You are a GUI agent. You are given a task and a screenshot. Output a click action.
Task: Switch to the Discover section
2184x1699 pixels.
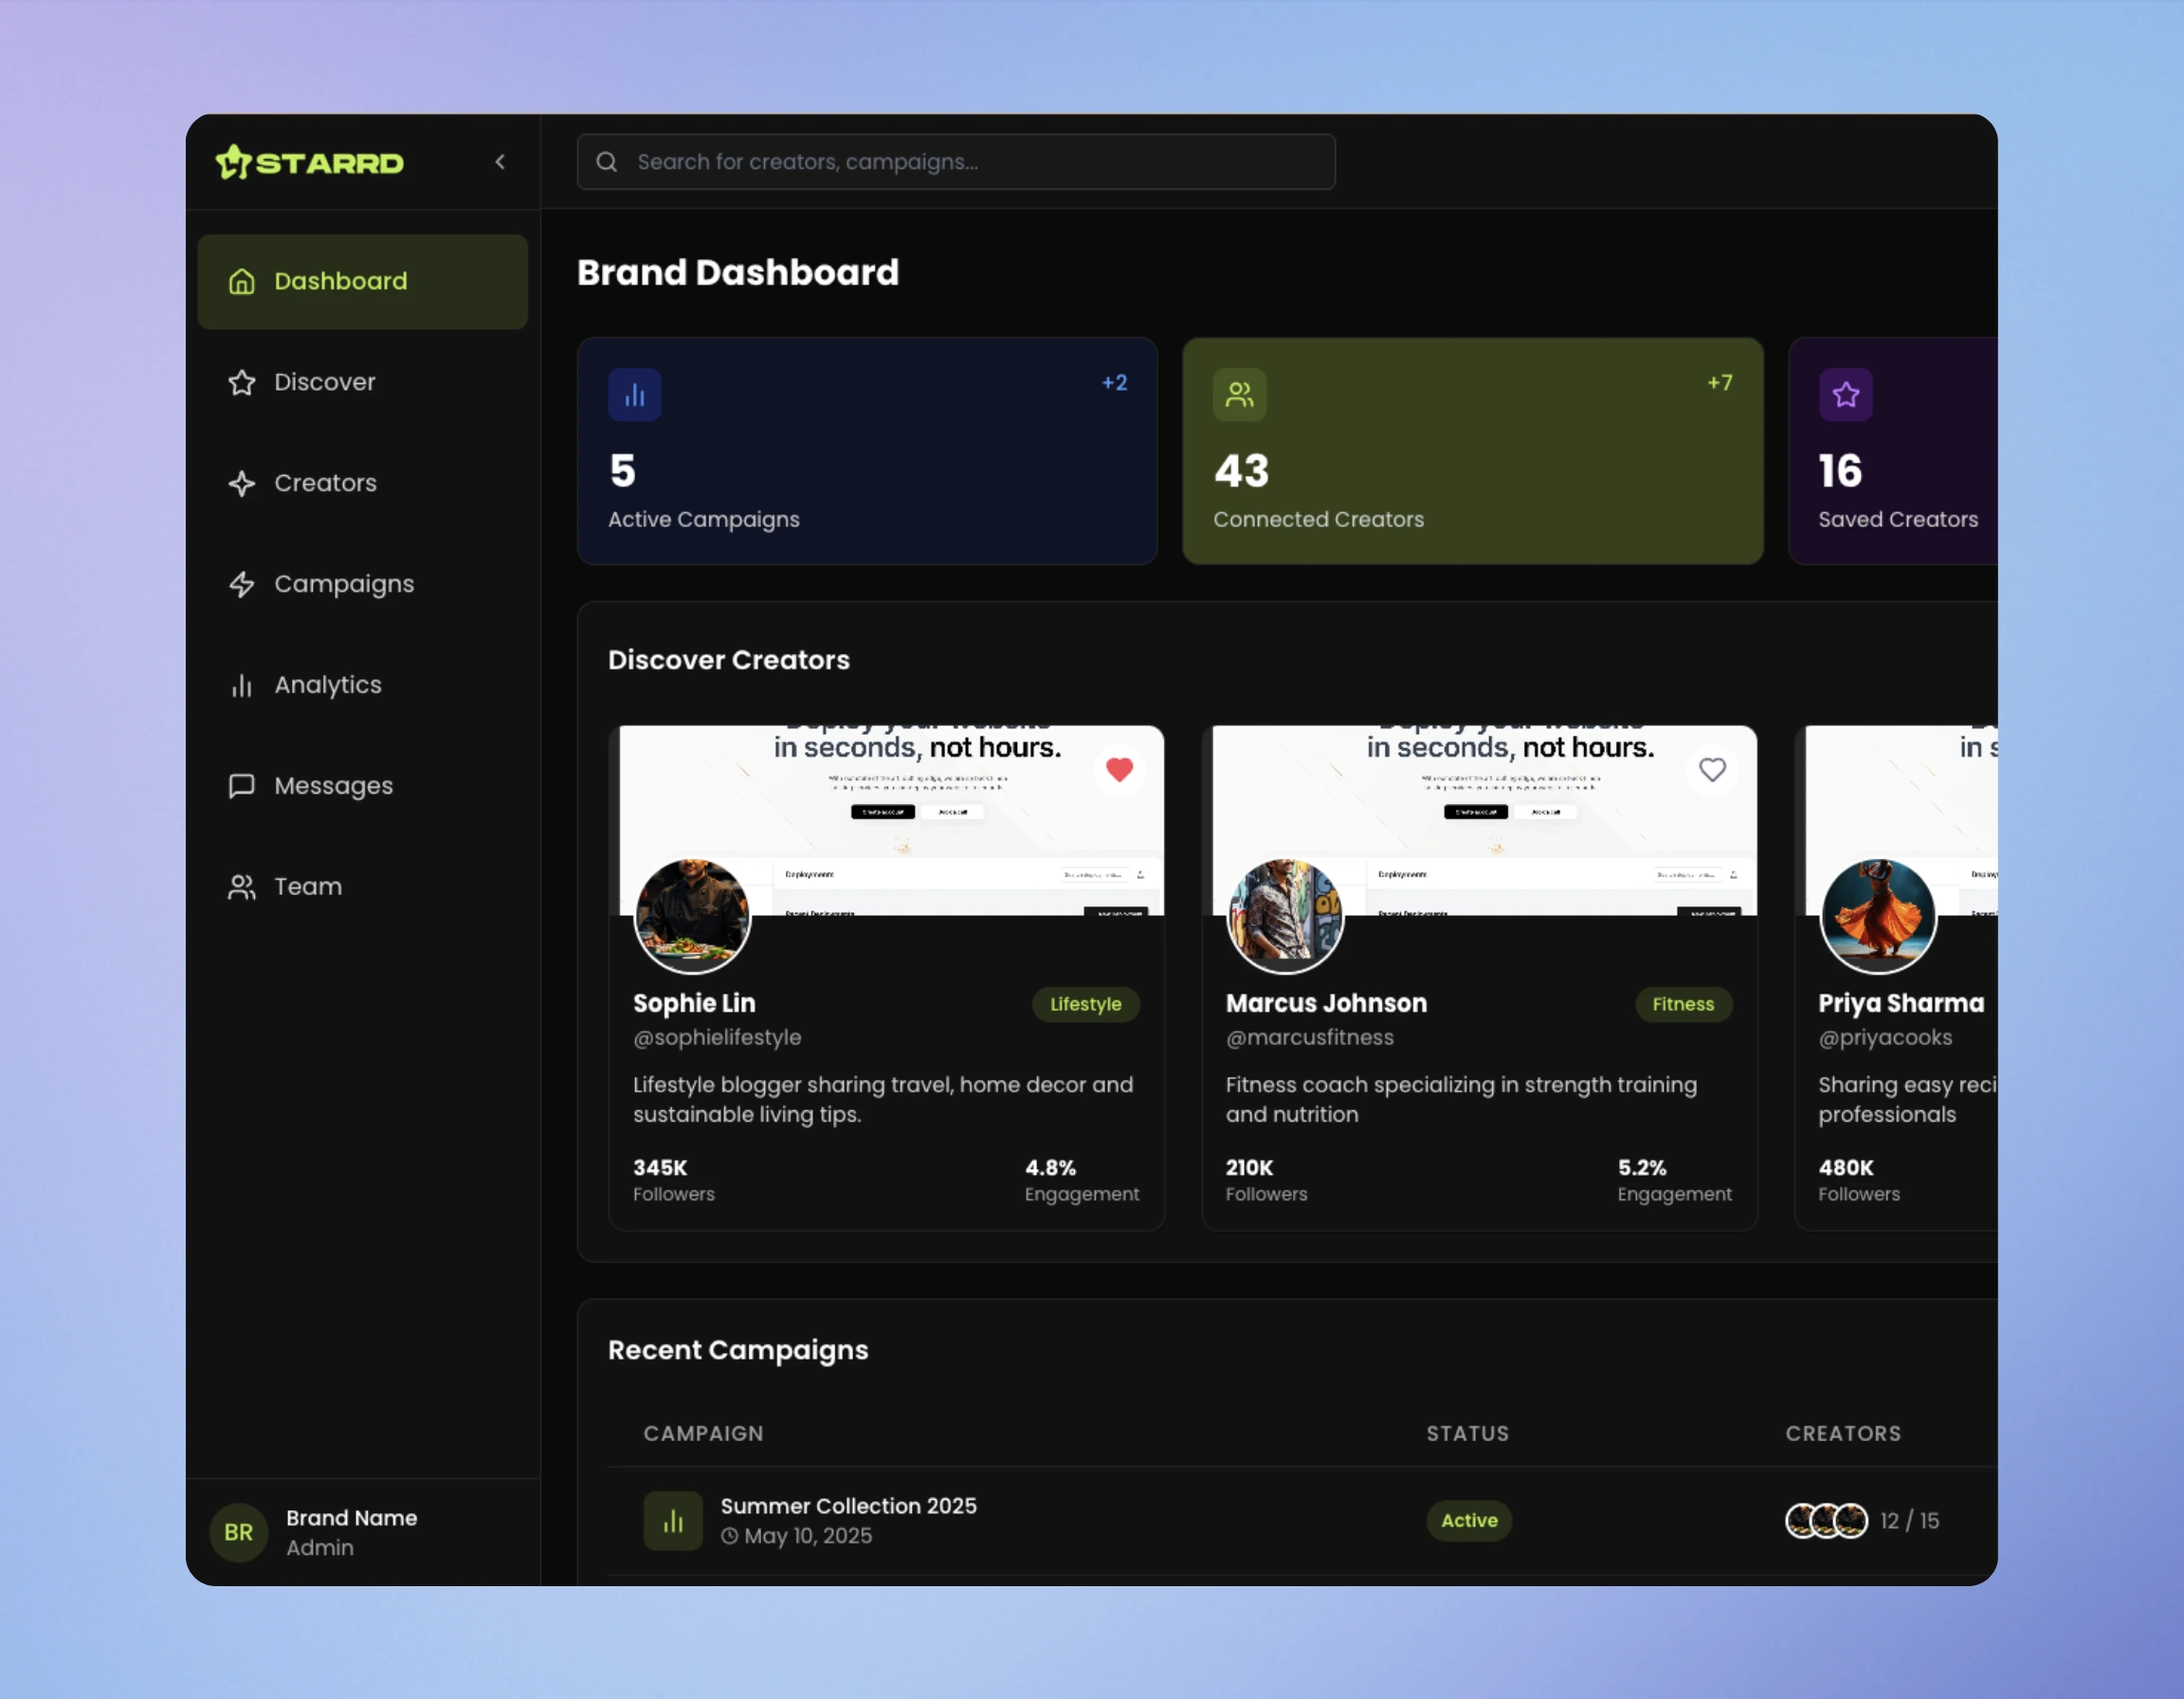point(325,382)
